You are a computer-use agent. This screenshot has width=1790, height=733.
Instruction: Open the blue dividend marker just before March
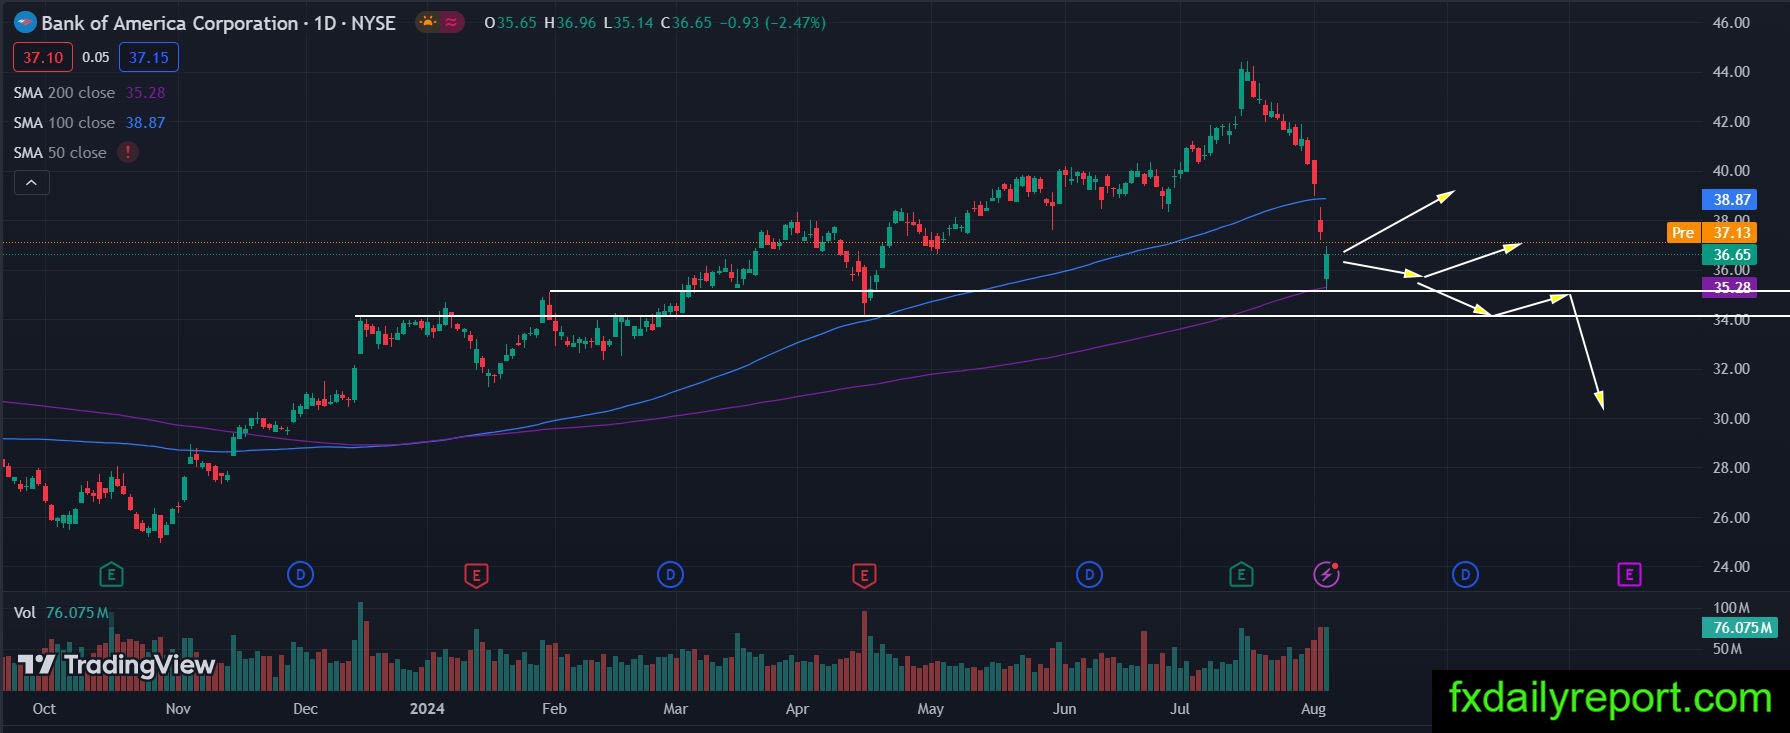tap(670, 575)
